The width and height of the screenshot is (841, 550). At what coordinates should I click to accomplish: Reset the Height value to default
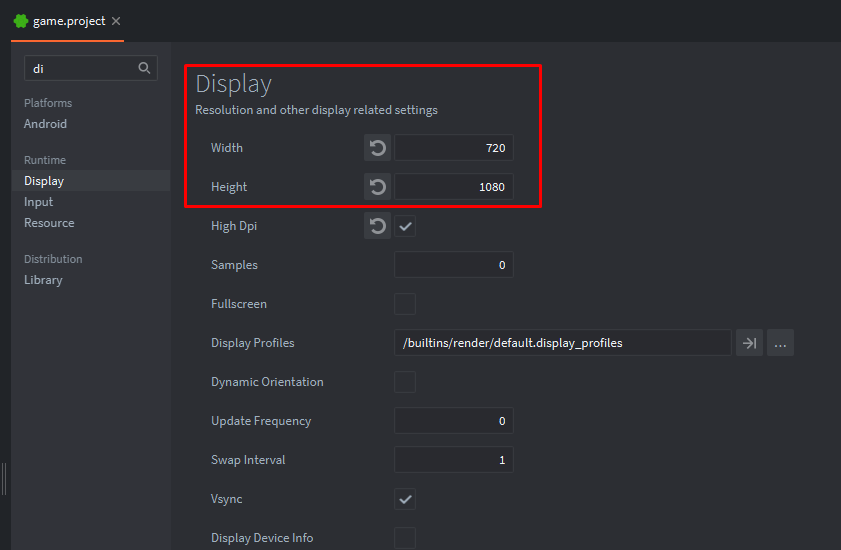click(x=377, y=187)
